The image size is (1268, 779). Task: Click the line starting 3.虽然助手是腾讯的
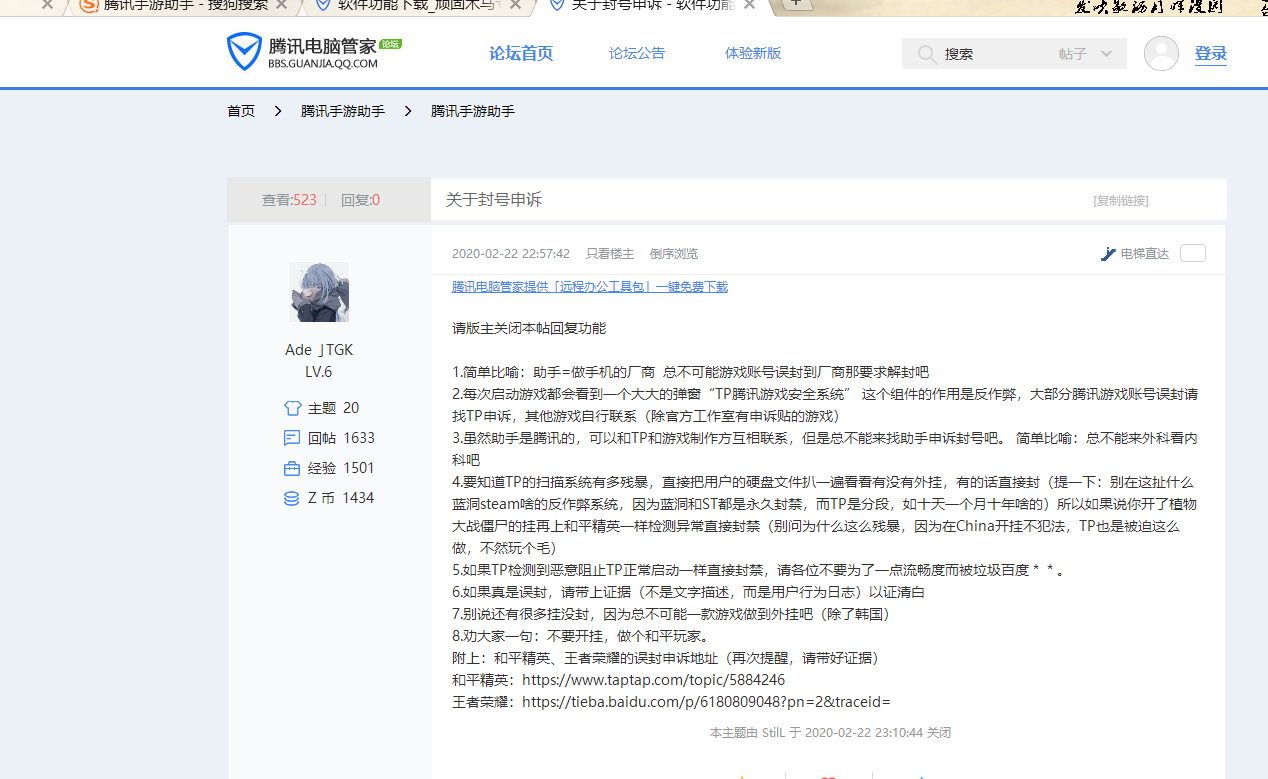tap(825, 449)
